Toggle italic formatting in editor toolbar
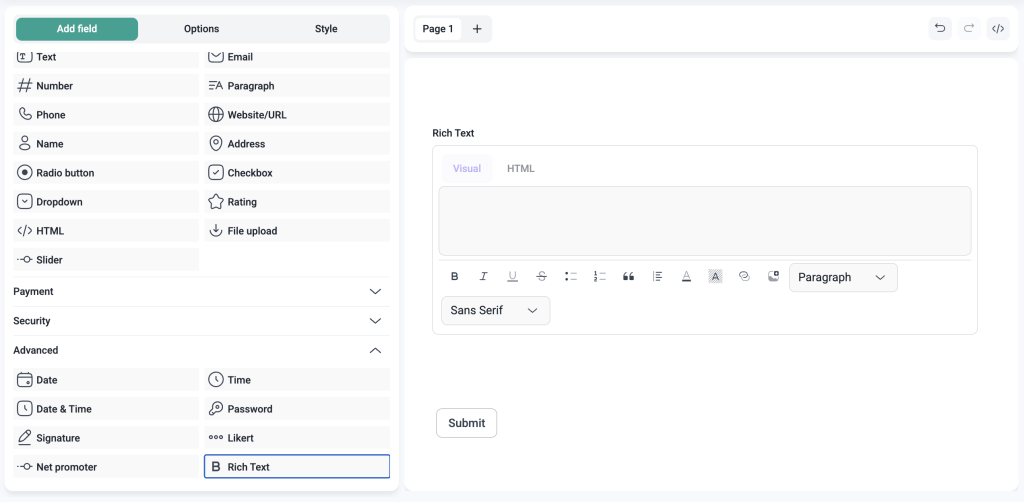 (483, 277)
